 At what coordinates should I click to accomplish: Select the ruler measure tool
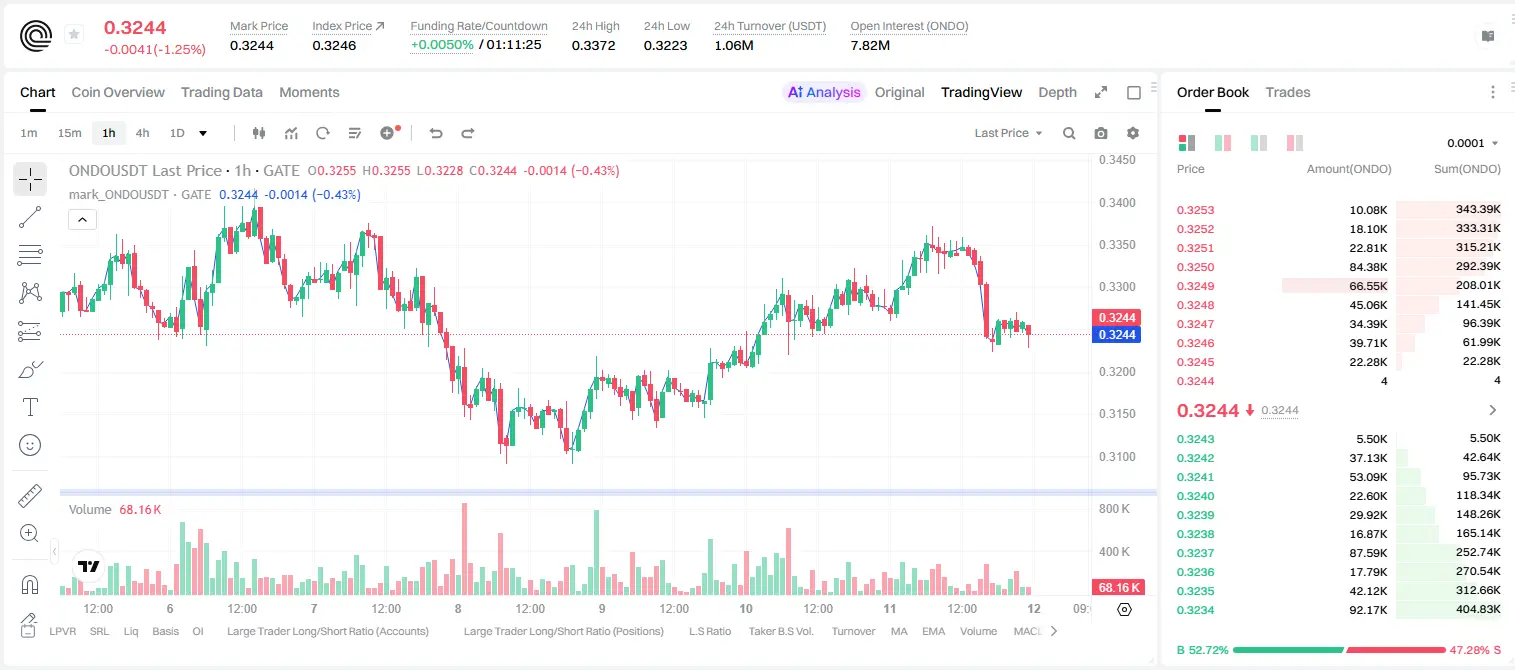(30, 496)
